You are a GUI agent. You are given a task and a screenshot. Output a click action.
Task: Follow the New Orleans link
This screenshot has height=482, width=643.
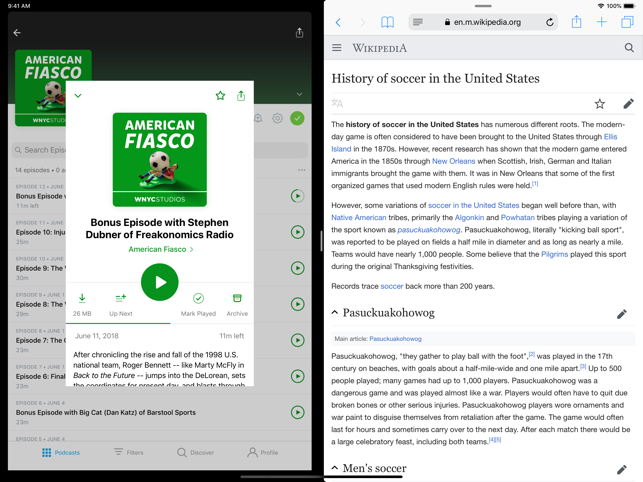pyautogui.click(x=453, y=160)
